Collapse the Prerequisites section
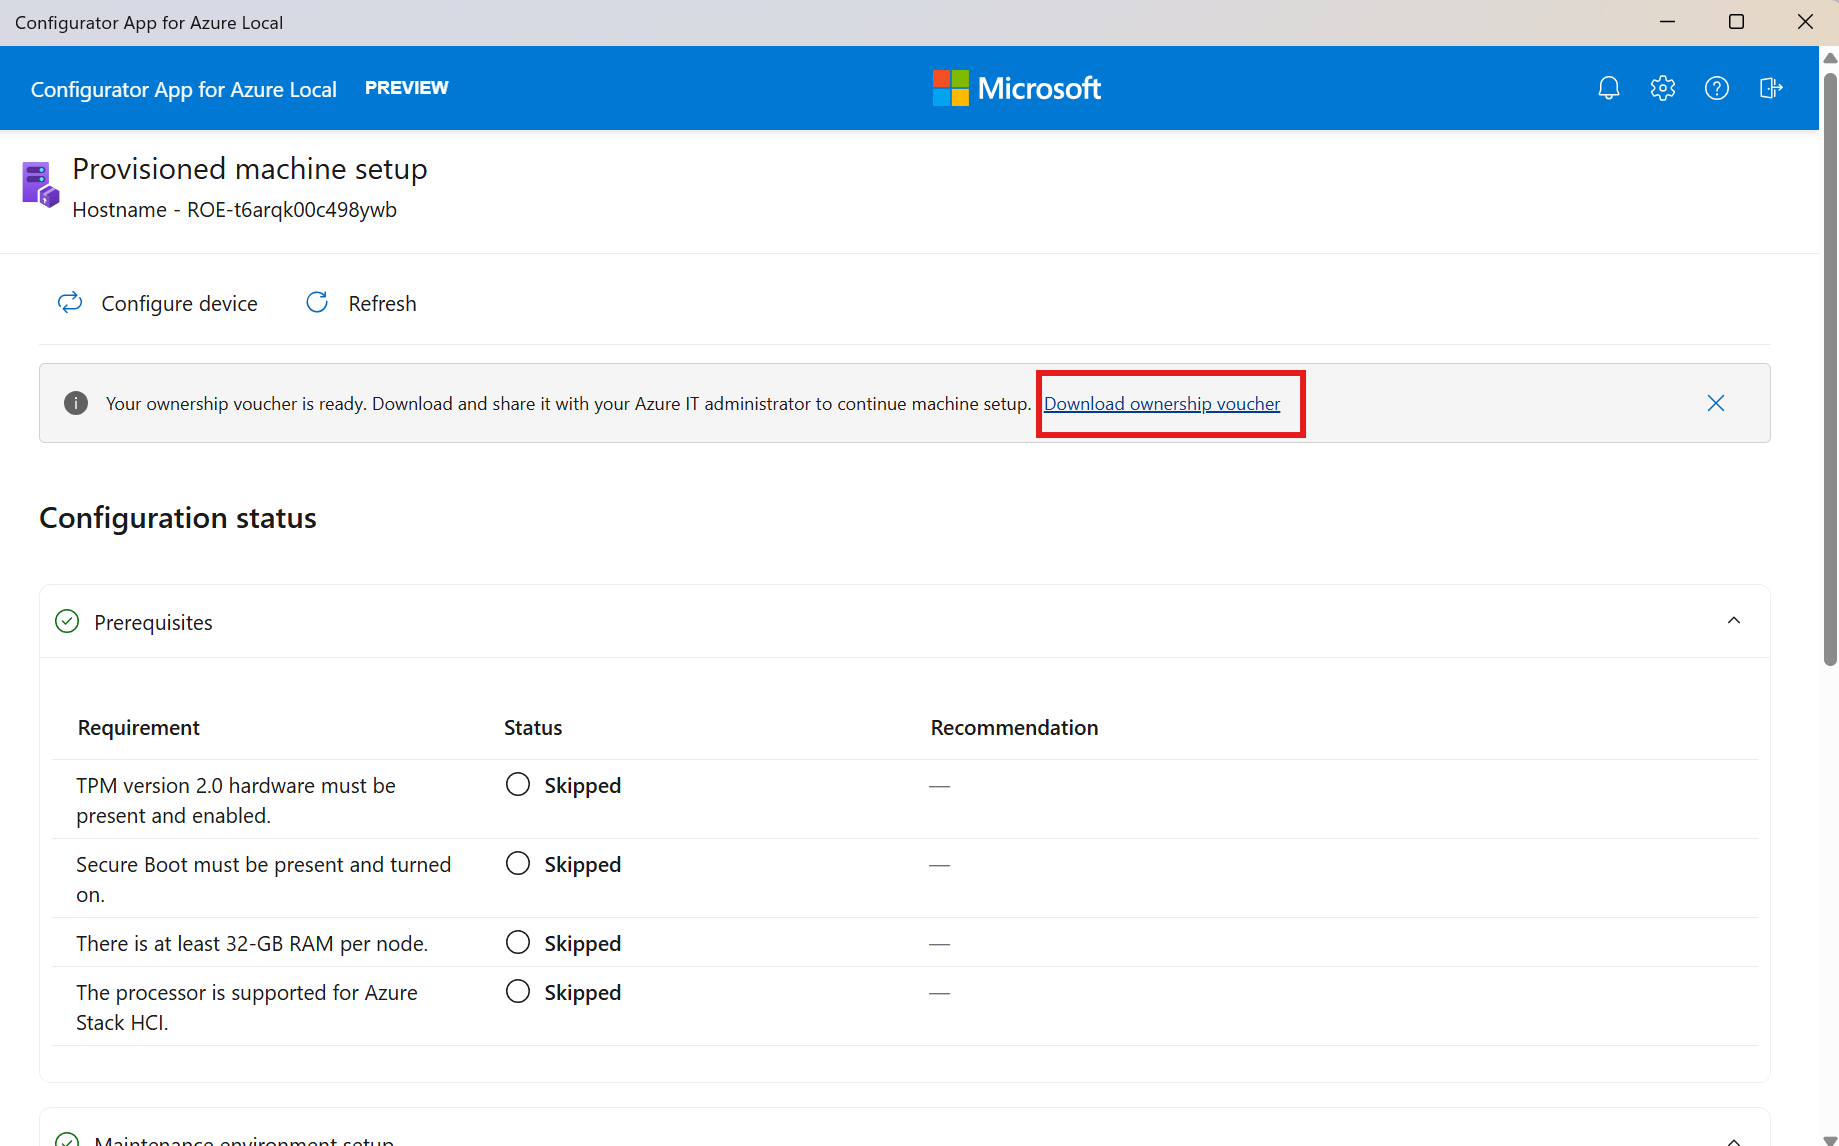This screenshot has height=1146, width=1839. (x=1734, y=621)
